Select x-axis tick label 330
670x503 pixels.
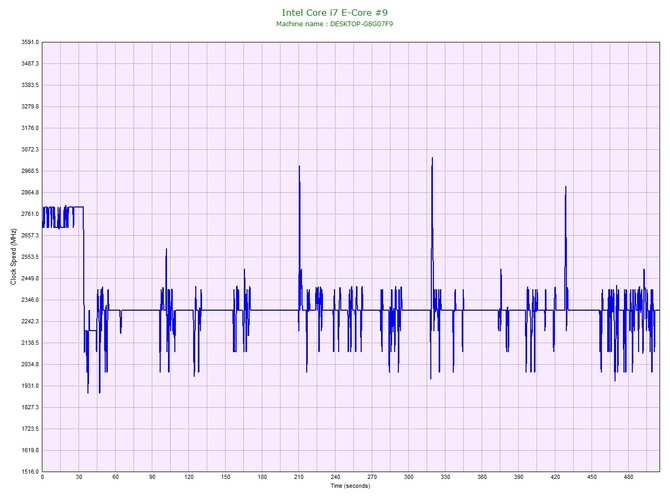[445, 477]
